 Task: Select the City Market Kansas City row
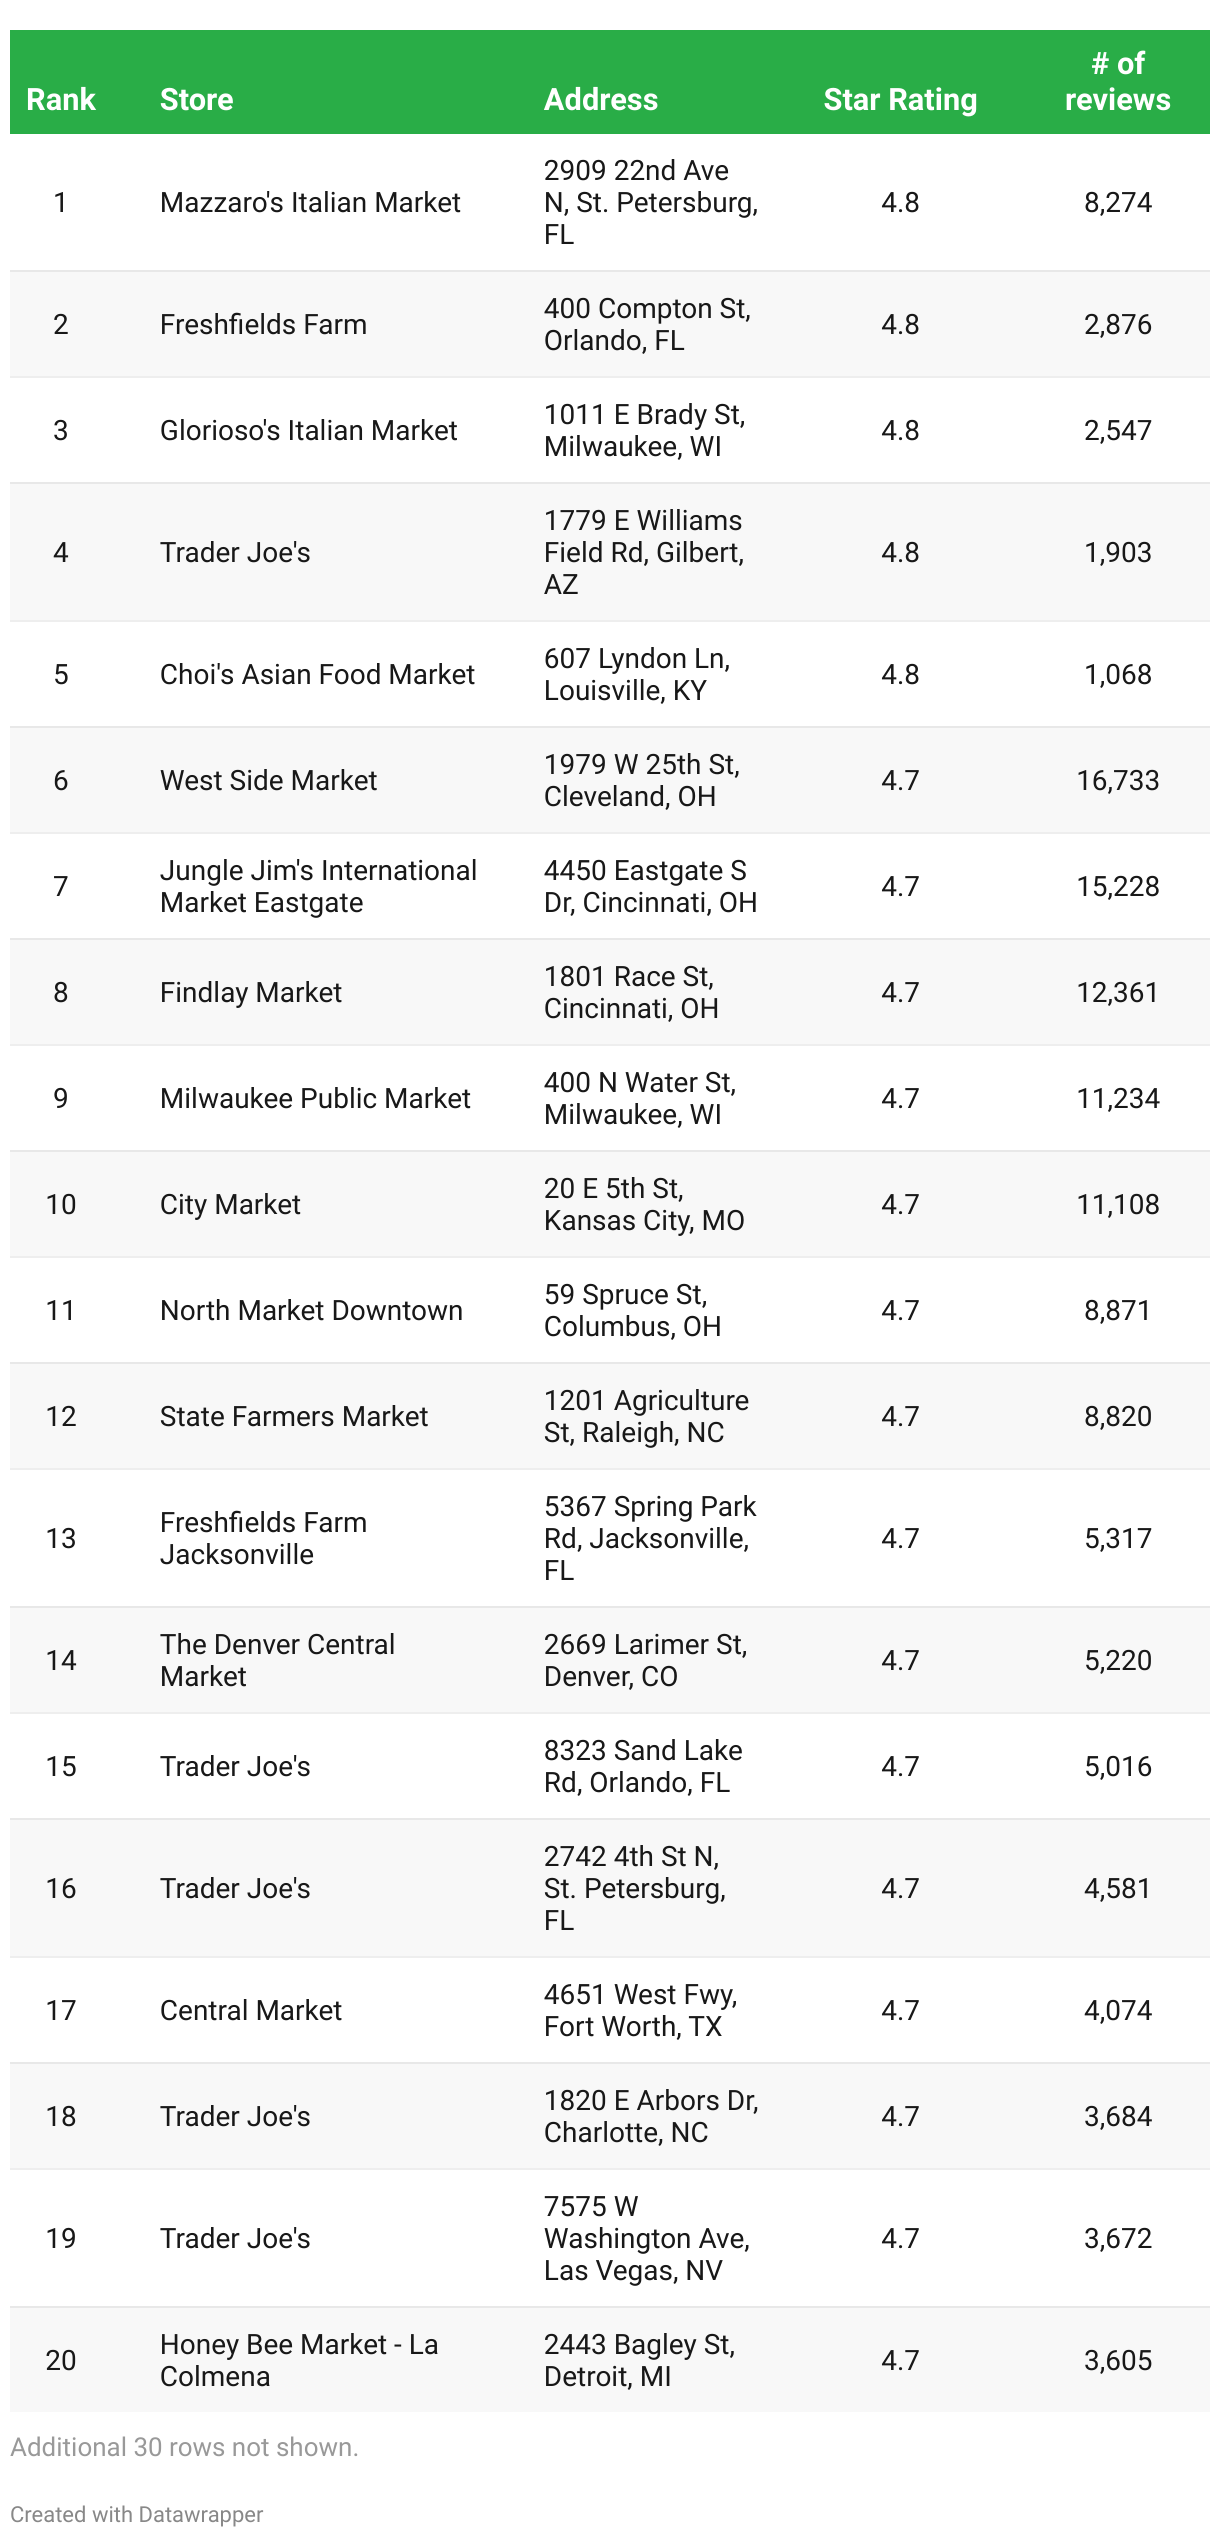click(x=610, y=1204)
